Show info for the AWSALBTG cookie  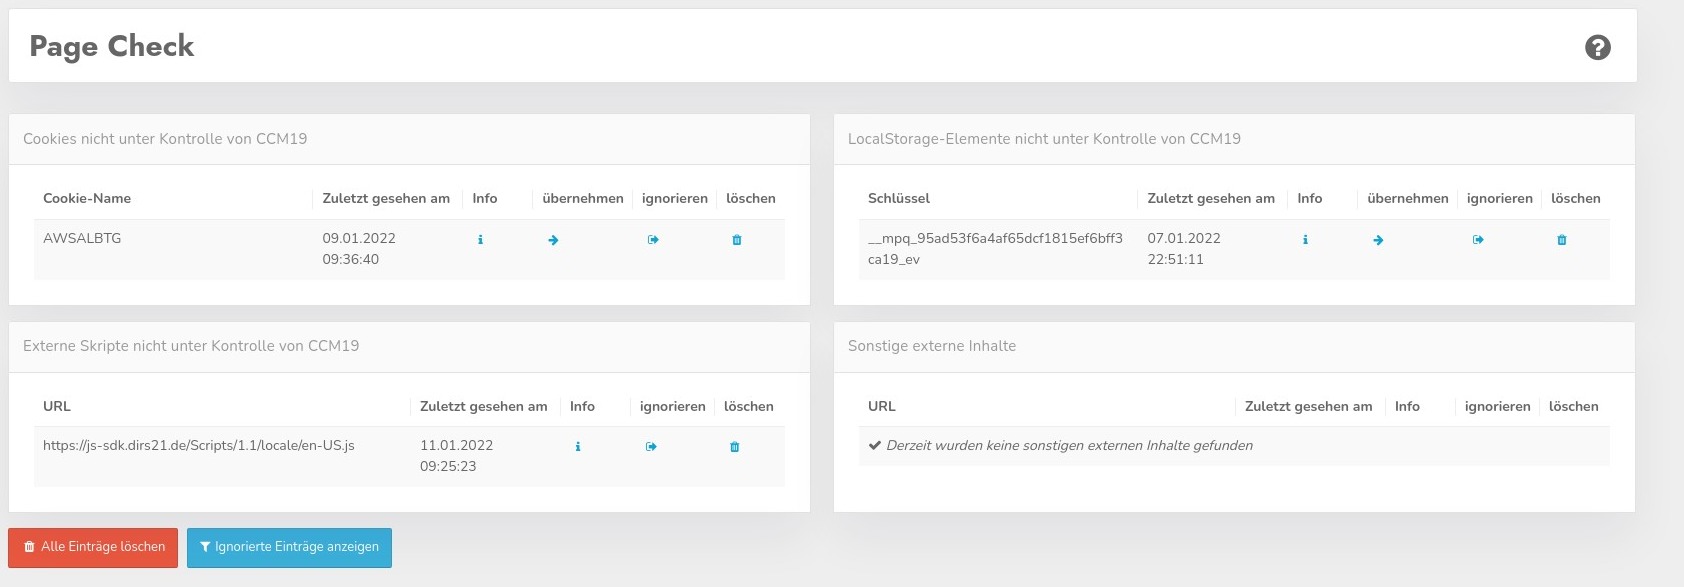tap(481, 240)
